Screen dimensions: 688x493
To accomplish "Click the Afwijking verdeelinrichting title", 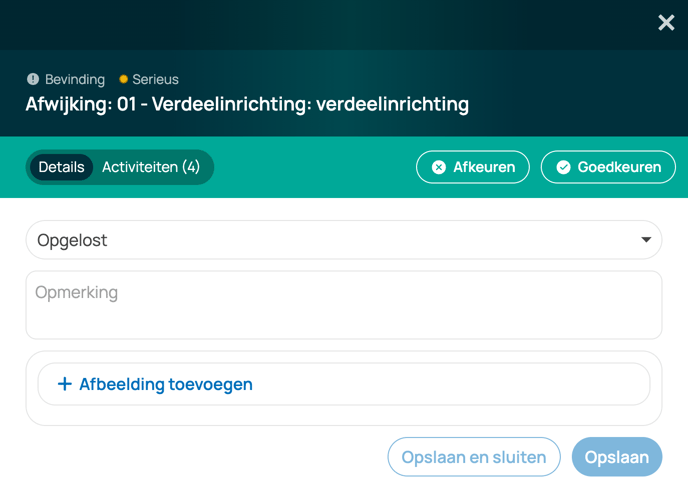I will tap(247, 104).
